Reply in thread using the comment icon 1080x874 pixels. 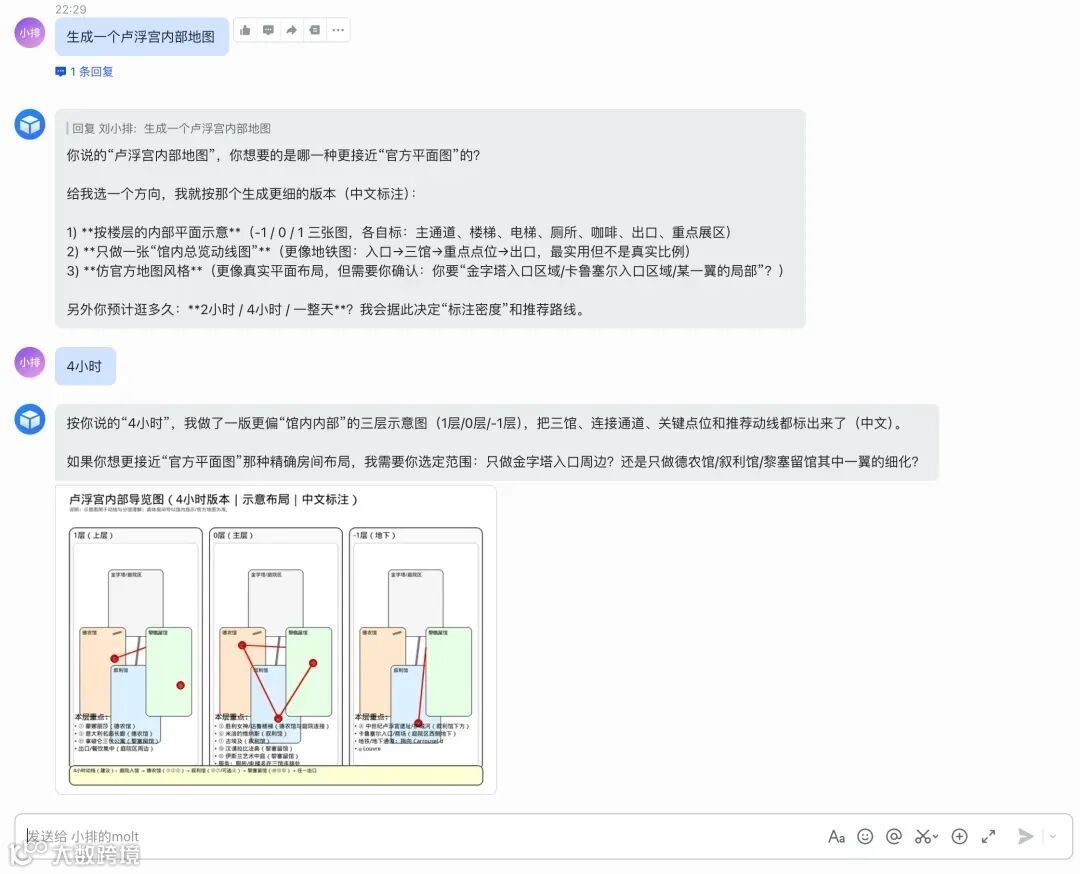(269, 30)
